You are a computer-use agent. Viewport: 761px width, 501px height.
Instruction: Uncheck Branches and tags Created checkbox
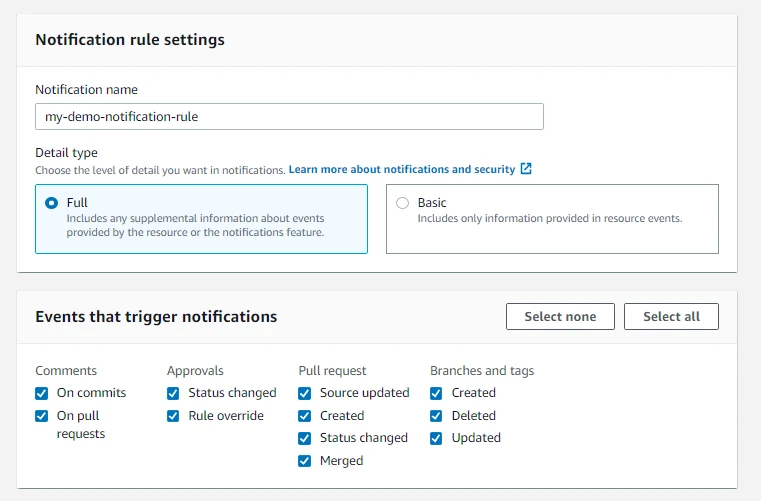[x=437, y=393]
